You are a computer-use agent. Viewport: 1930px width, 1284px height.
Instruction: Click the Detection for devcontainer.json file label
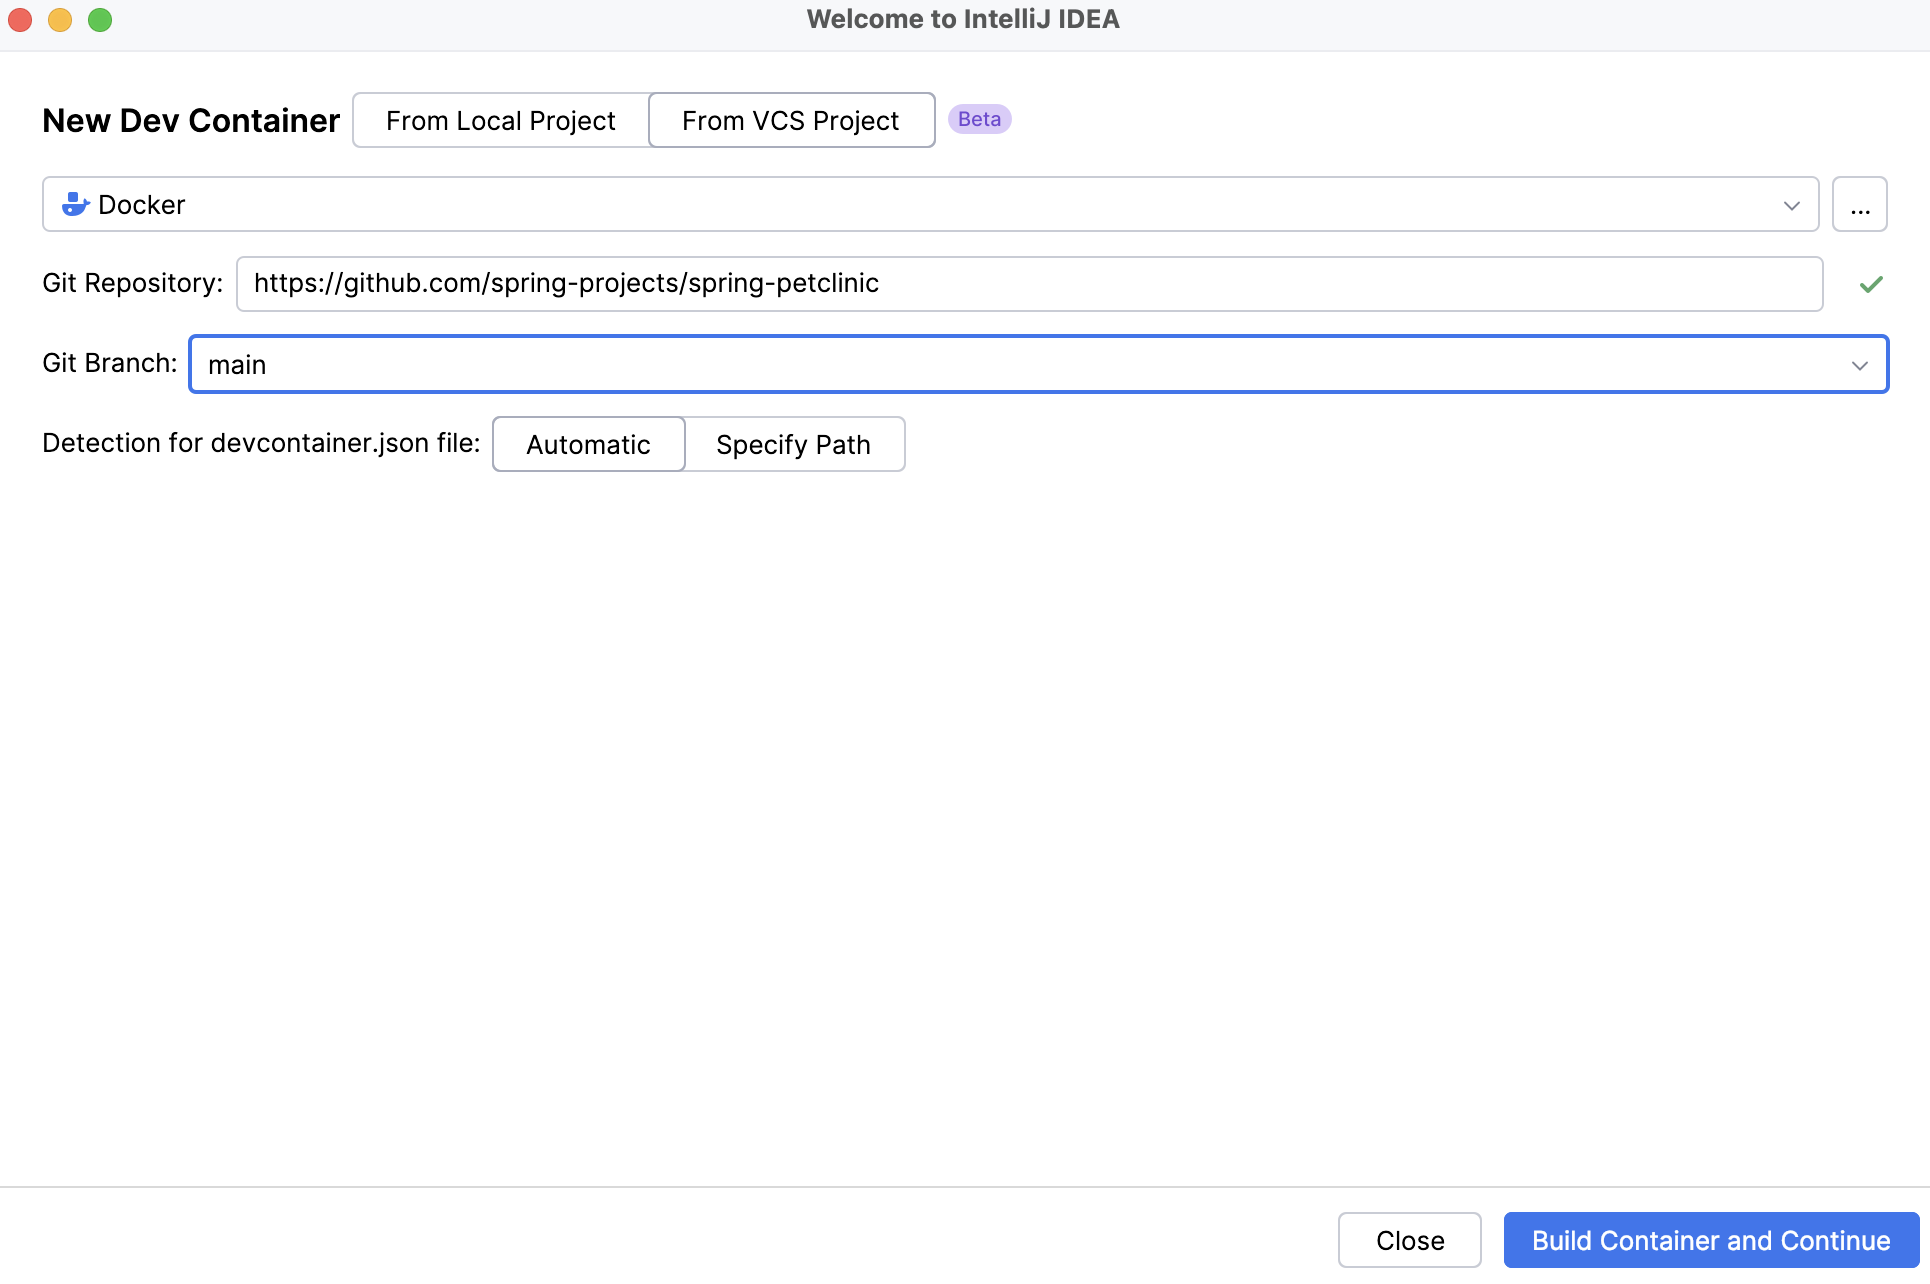click(261, 443)
